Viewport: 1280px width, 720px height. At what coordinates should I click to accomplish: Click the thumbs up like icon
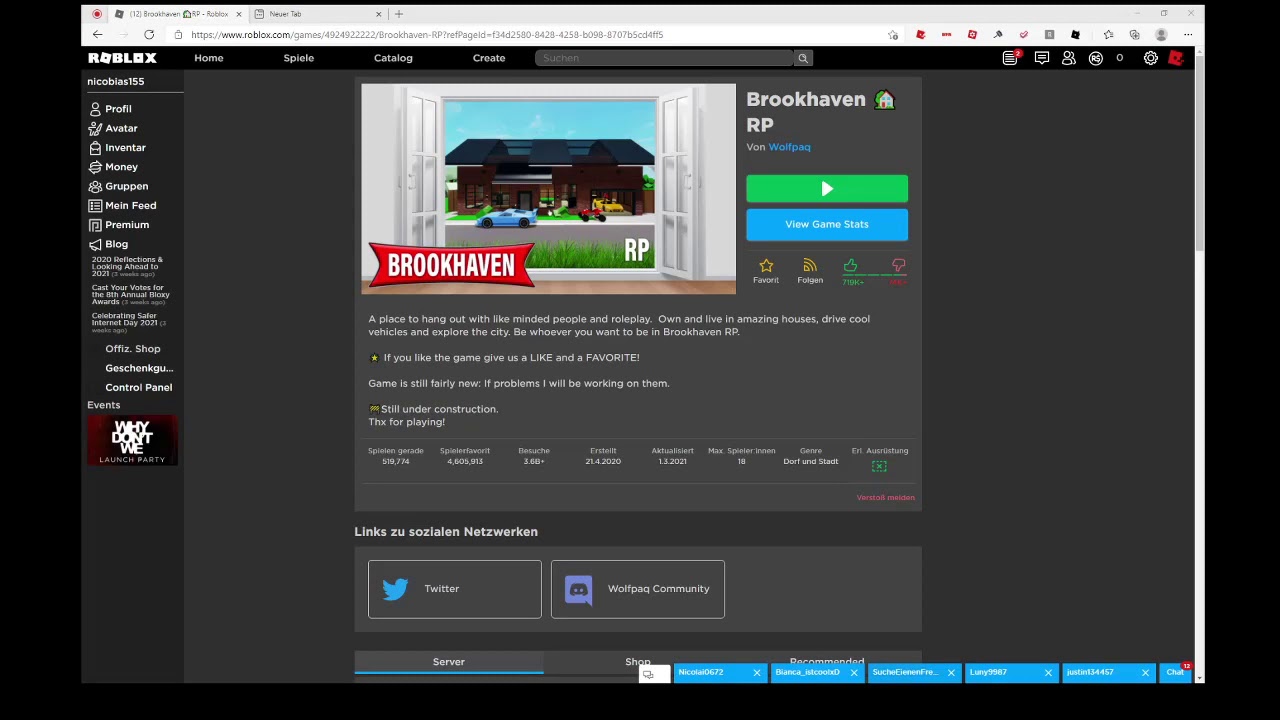click(850, 265)
